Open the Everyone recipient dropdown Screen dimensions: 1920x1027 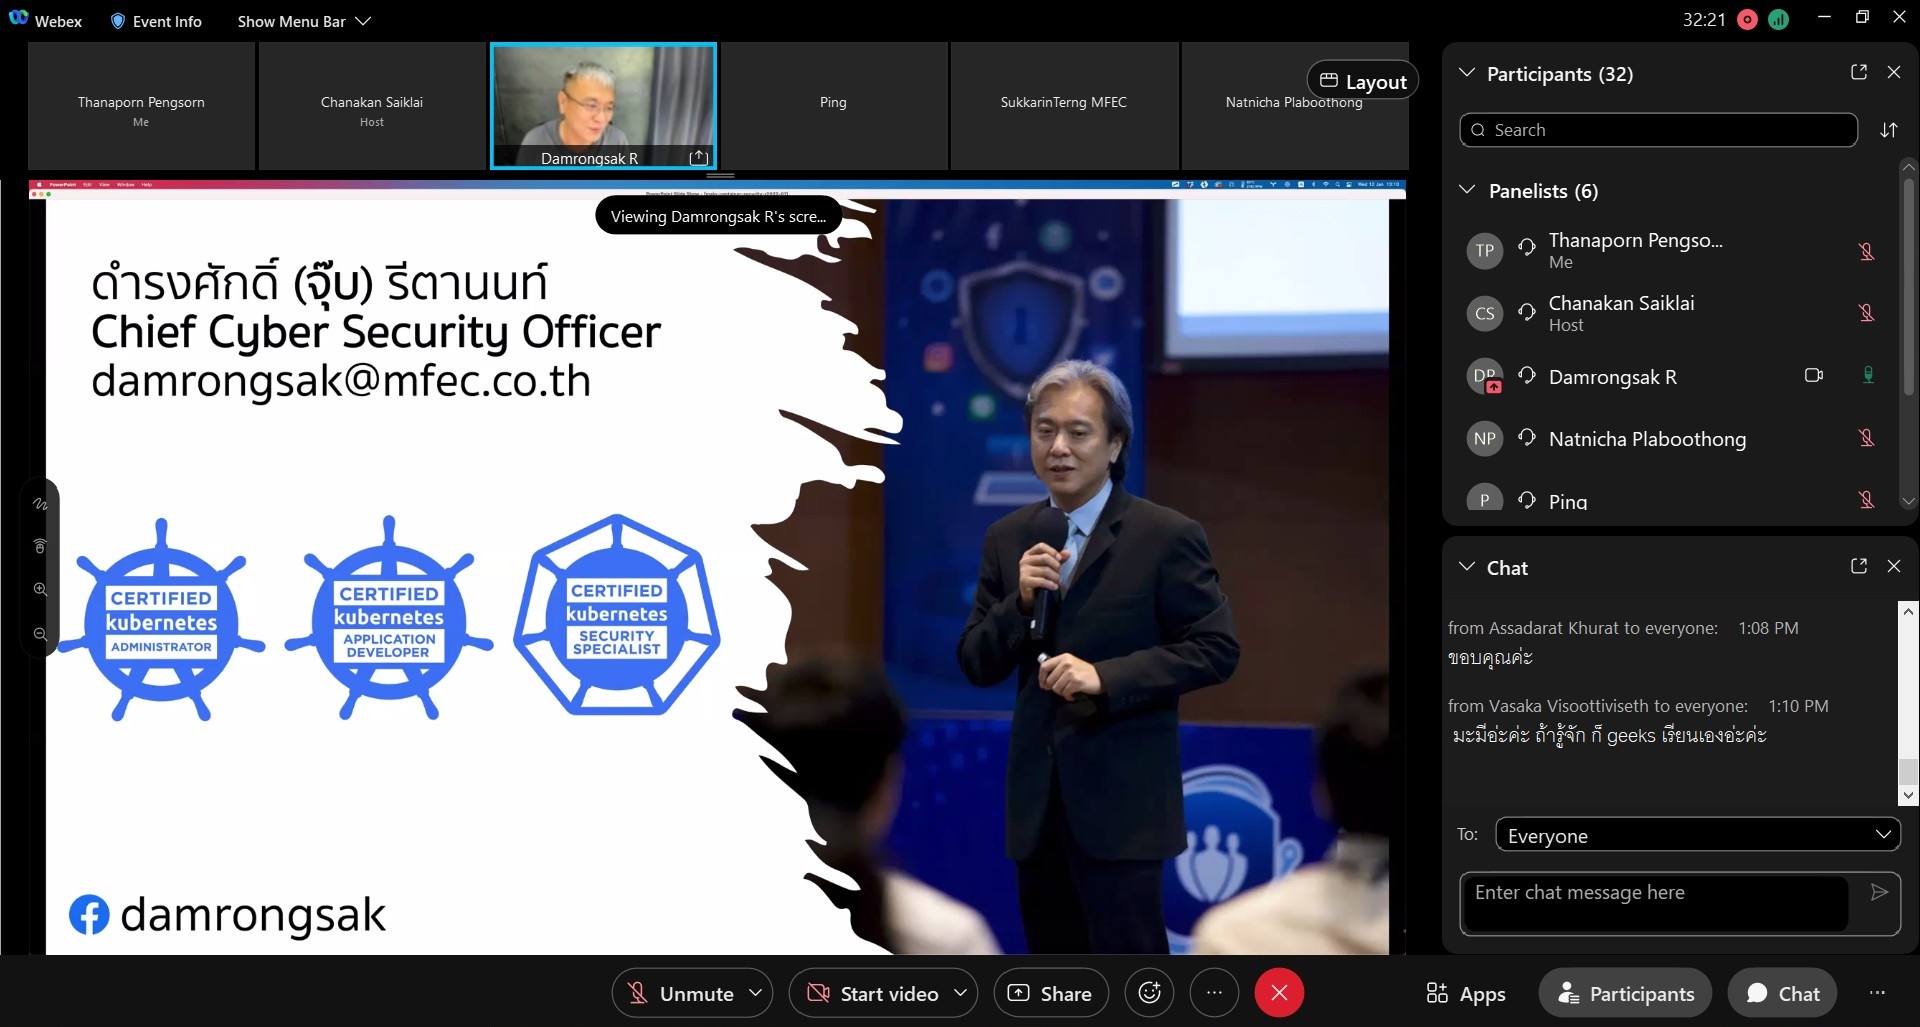[x=1697, y=835]
